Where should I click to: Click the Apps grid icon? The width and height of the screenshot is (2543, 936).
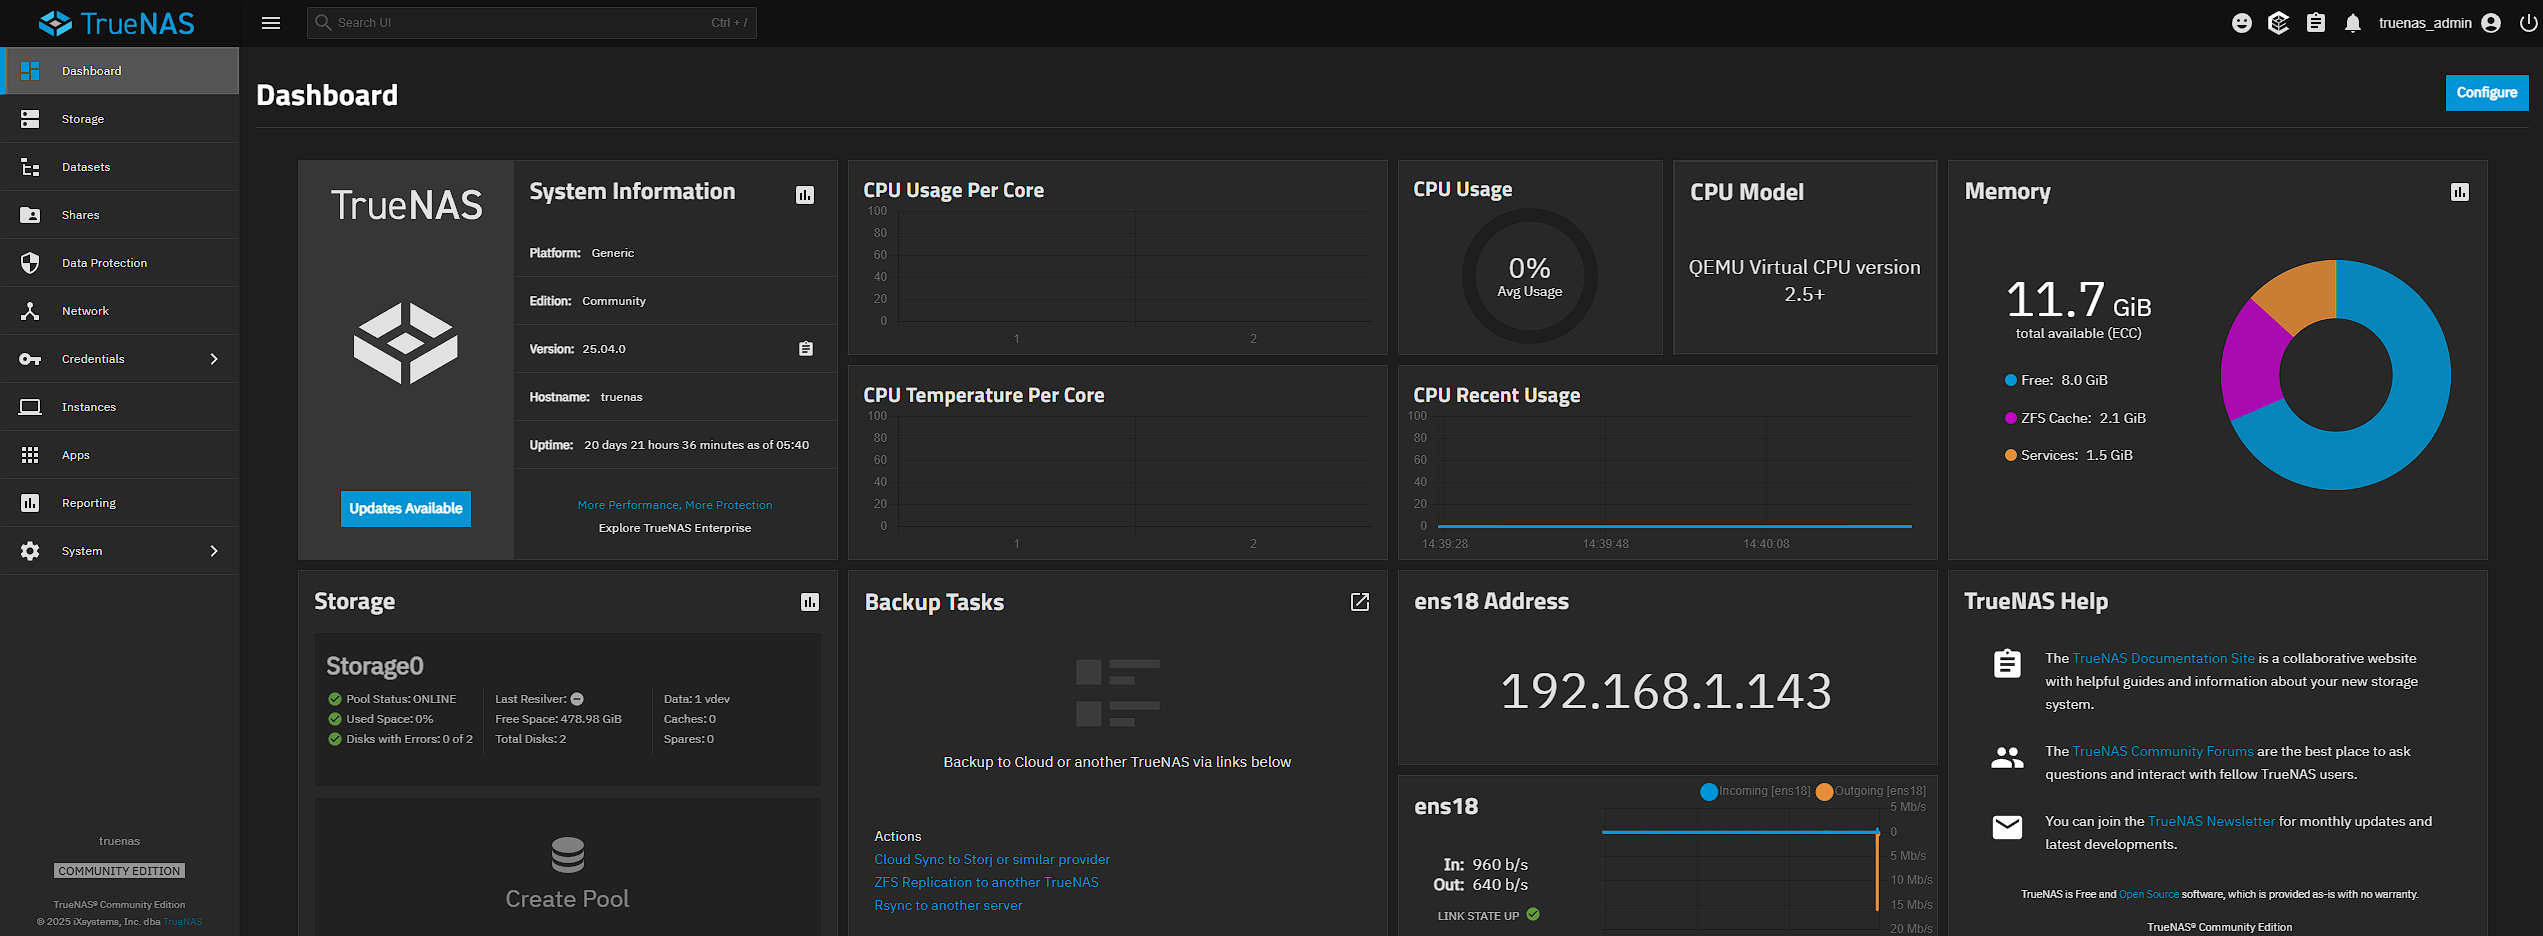[30, 455]
